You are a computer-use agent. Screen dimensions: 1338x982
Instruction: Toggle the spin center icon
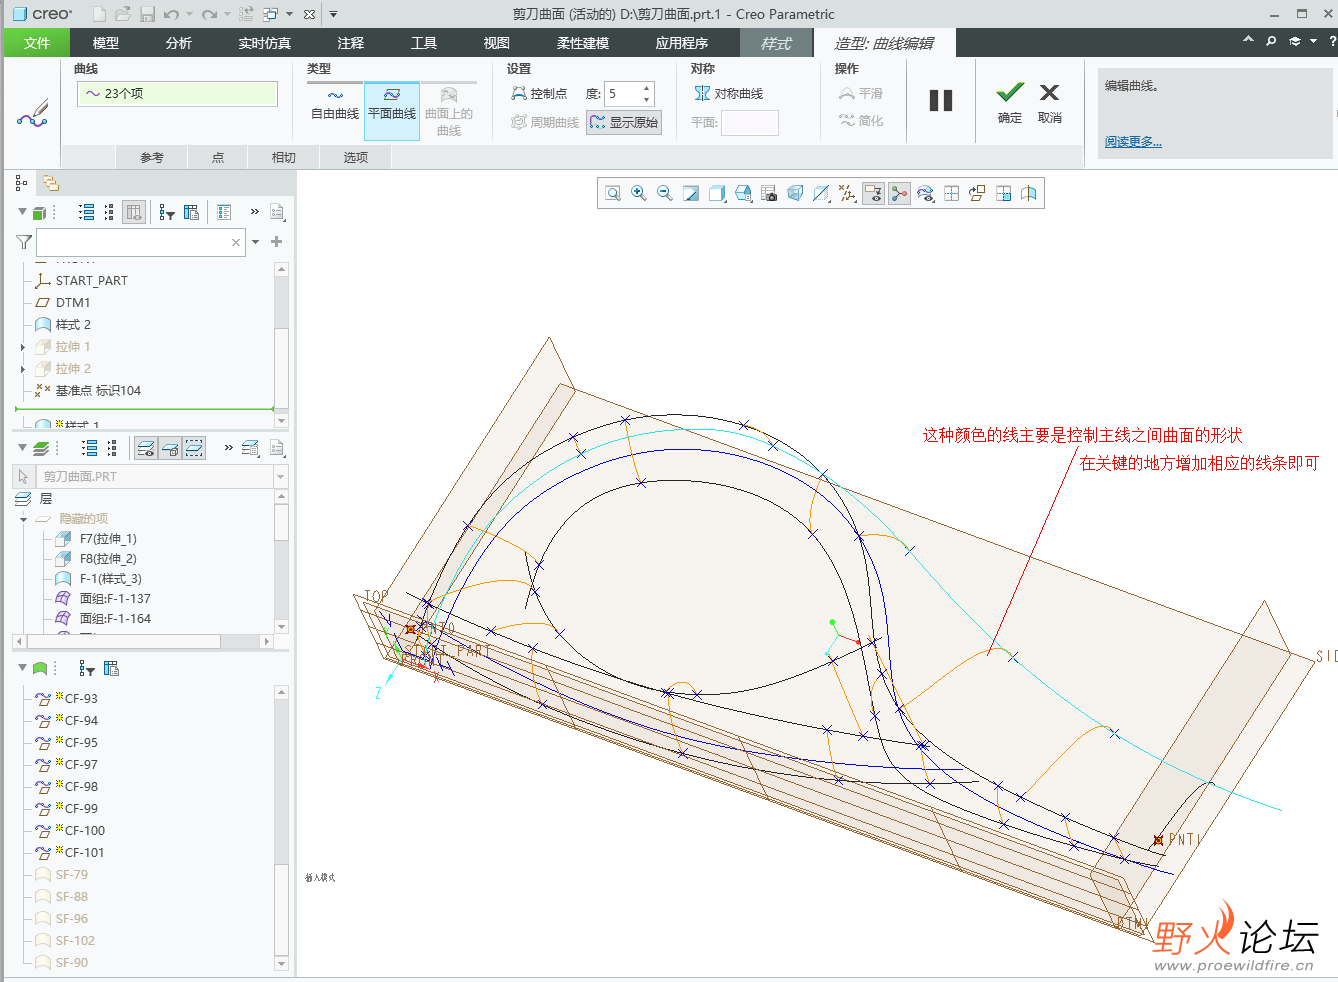click(873, 193)
